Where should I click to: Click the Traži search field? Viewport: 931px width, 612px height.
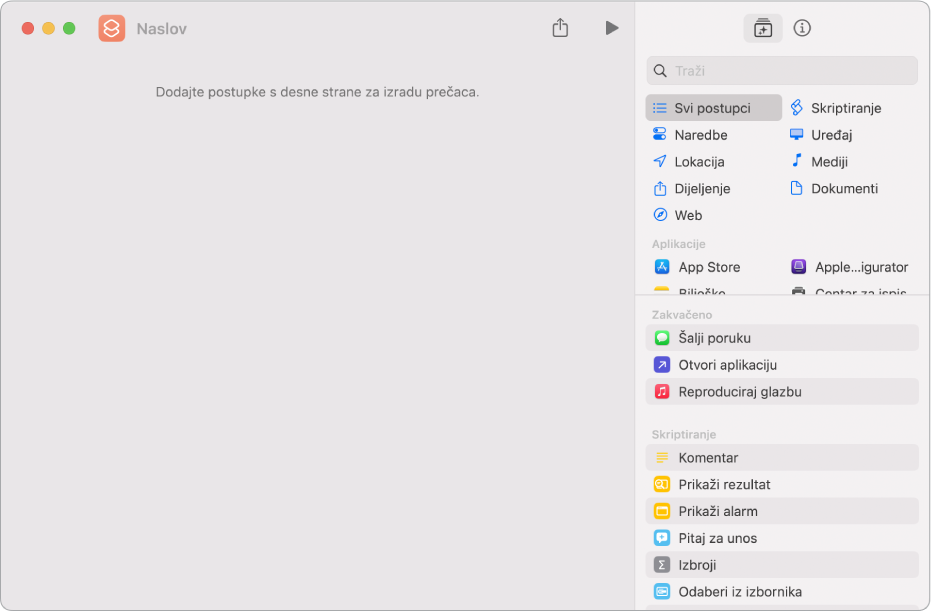coord(782,71)
